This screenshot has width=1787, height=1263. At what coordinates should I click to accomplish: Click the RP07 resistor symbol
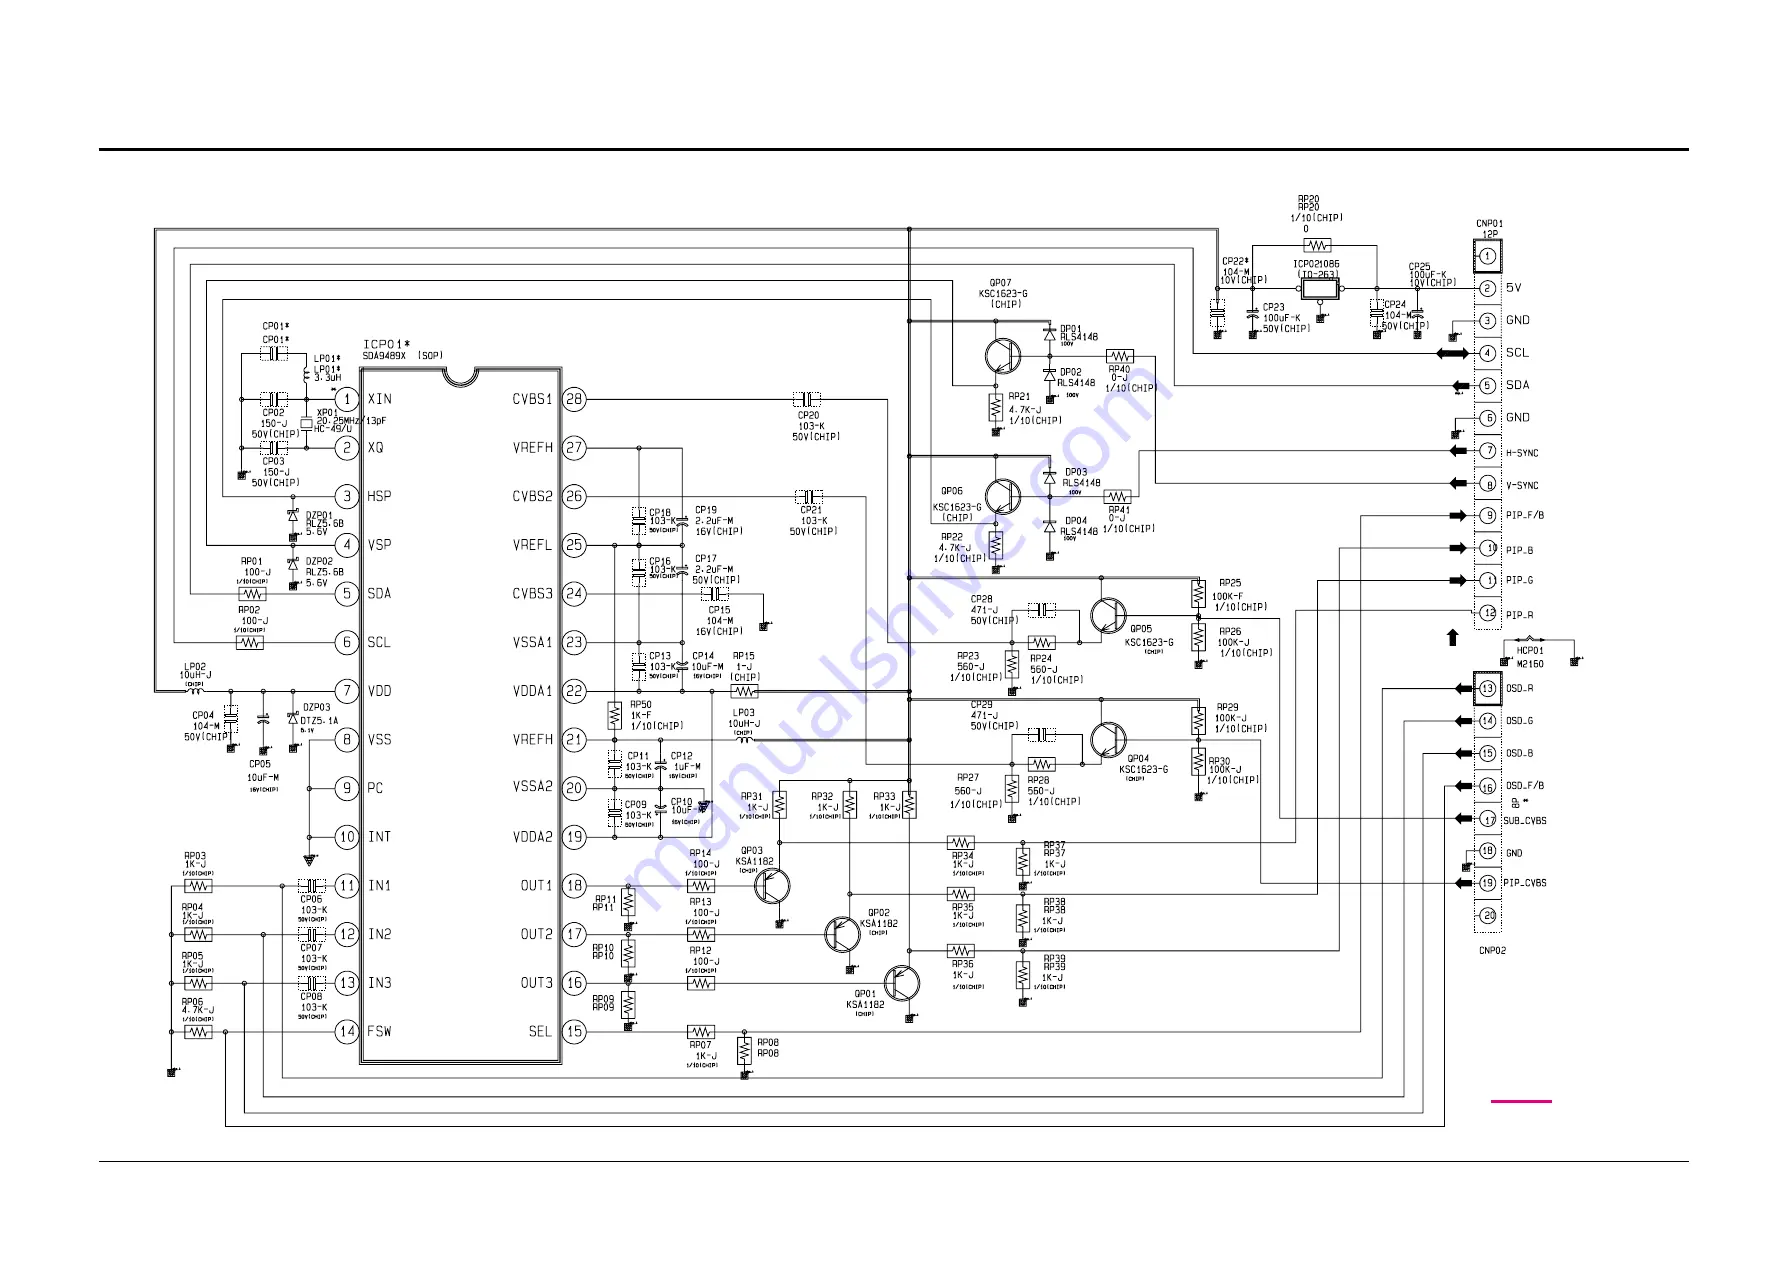coord(701,1032)
